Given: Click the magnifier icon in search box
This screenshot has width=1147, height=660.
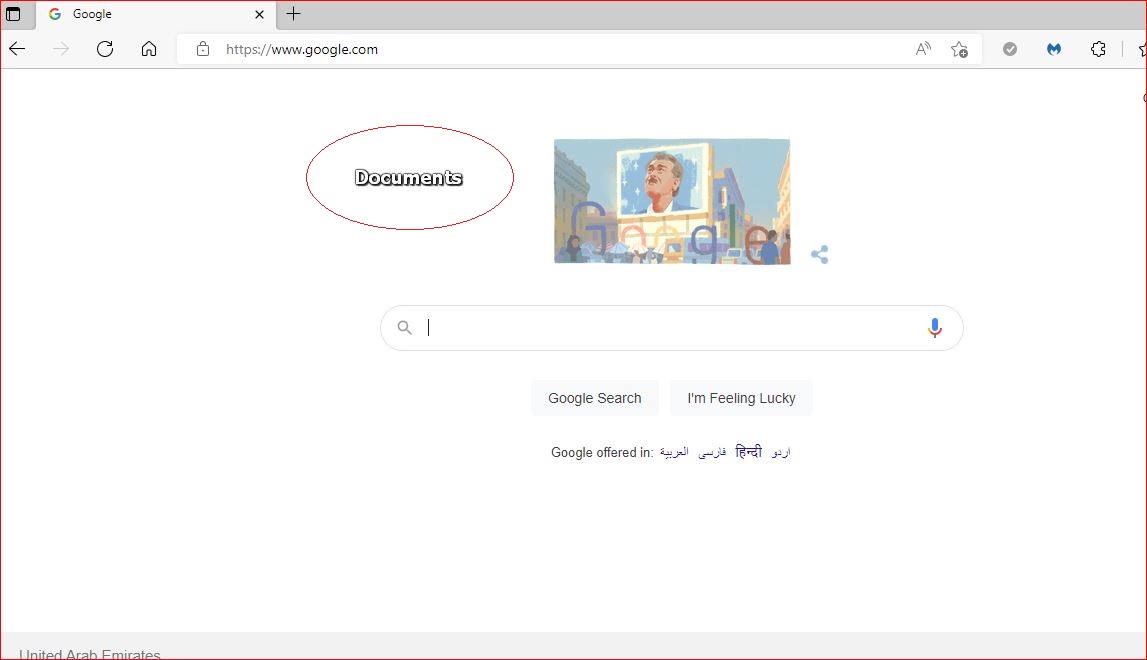Looking at the screenshot, I should (405, 327).
